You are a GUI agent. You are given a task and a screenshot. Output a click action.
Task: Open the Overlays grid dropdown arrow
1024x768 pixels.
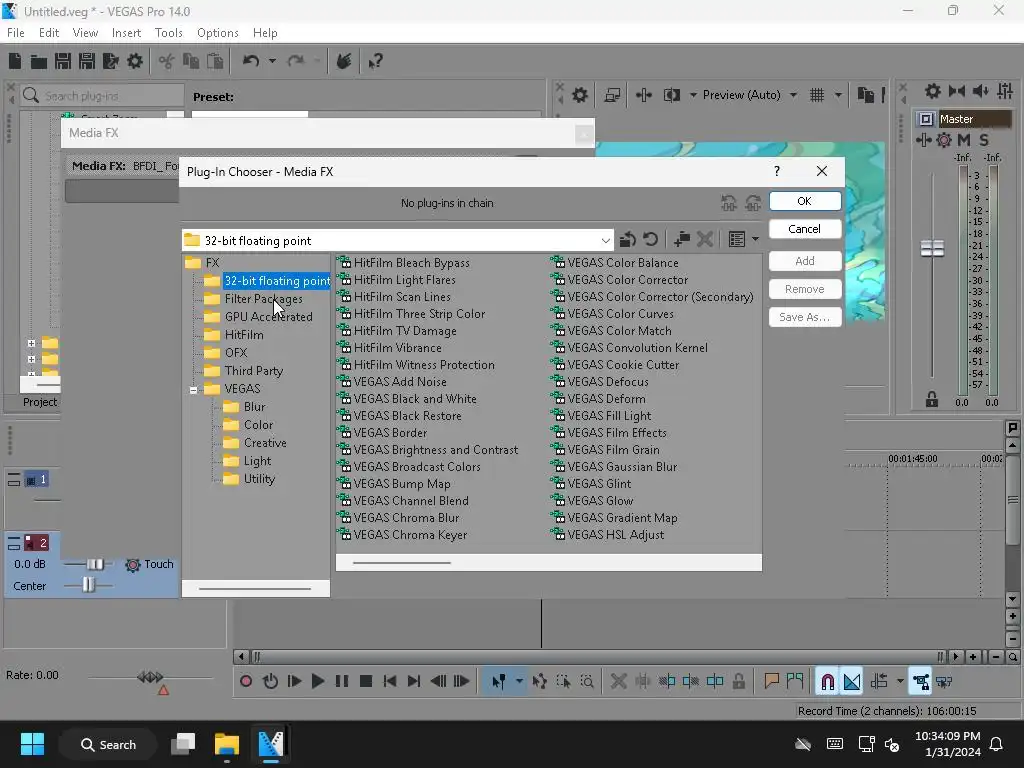838,95
